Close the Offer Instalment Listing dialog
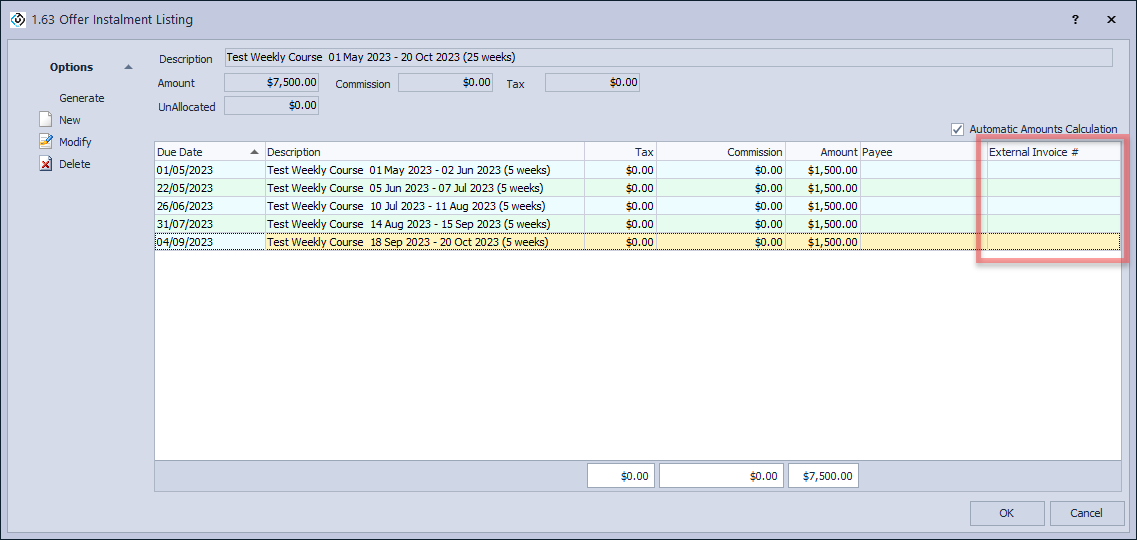1137x540 pixels. coord(1111,19)
